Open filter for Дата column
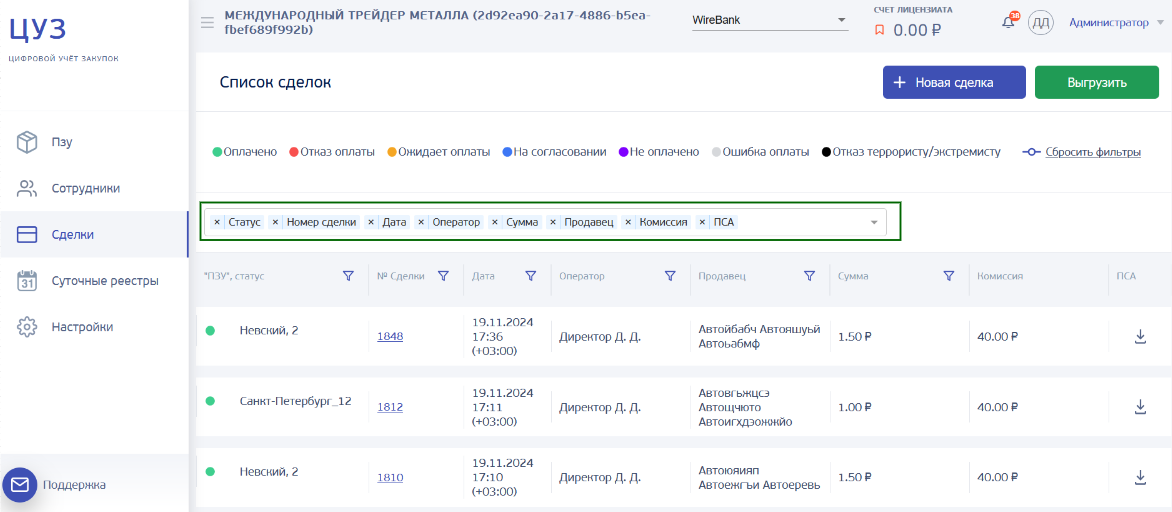Image resolution: width=1172 pixels, height=512 pixels. (x=531, y=276)
